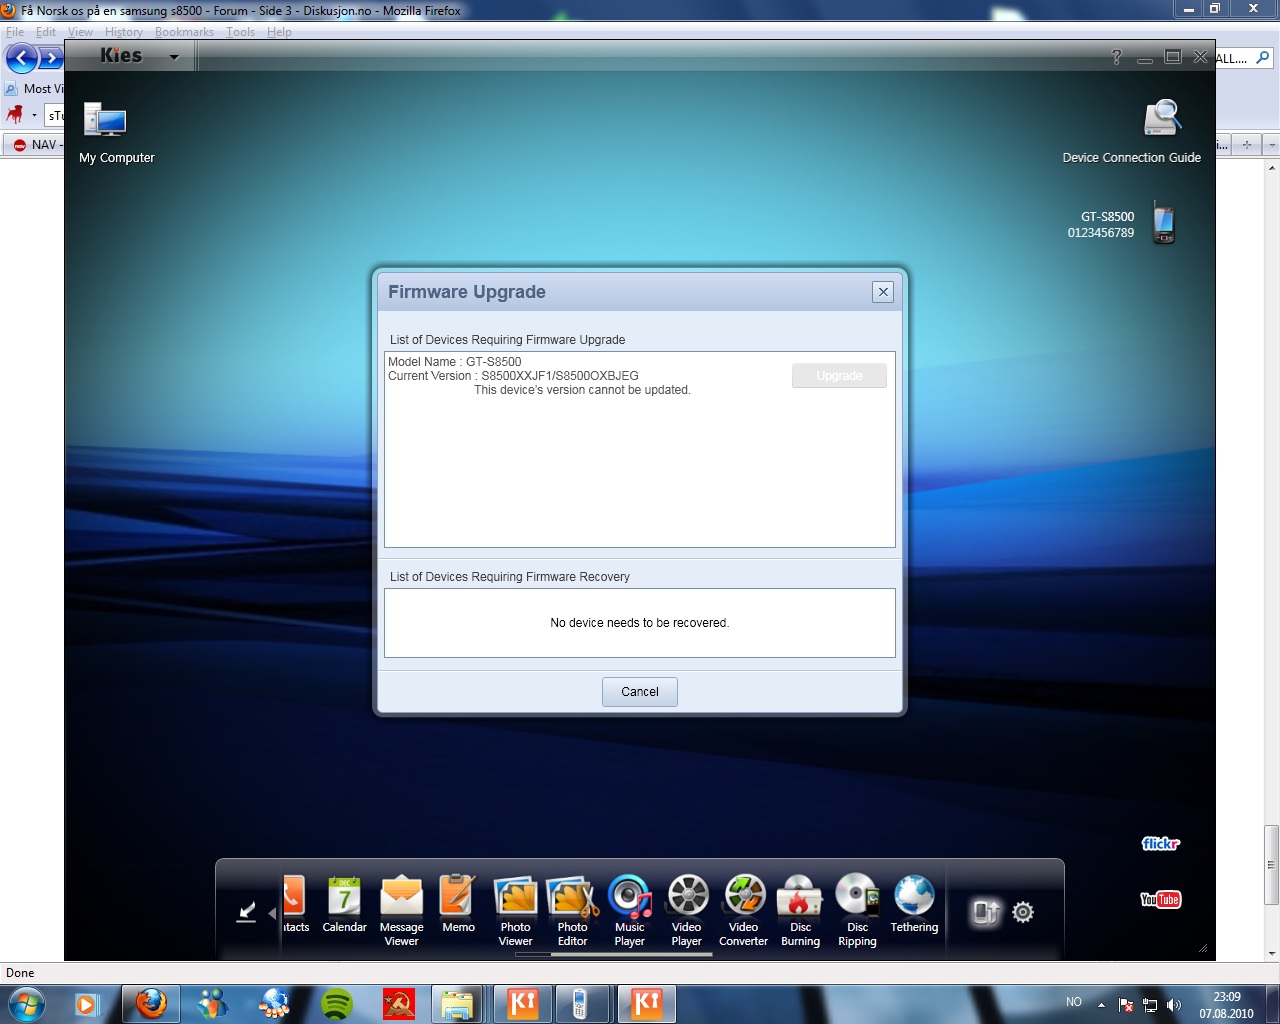Open Windows Explorer from the taskbar

(x=457, y=1003)
